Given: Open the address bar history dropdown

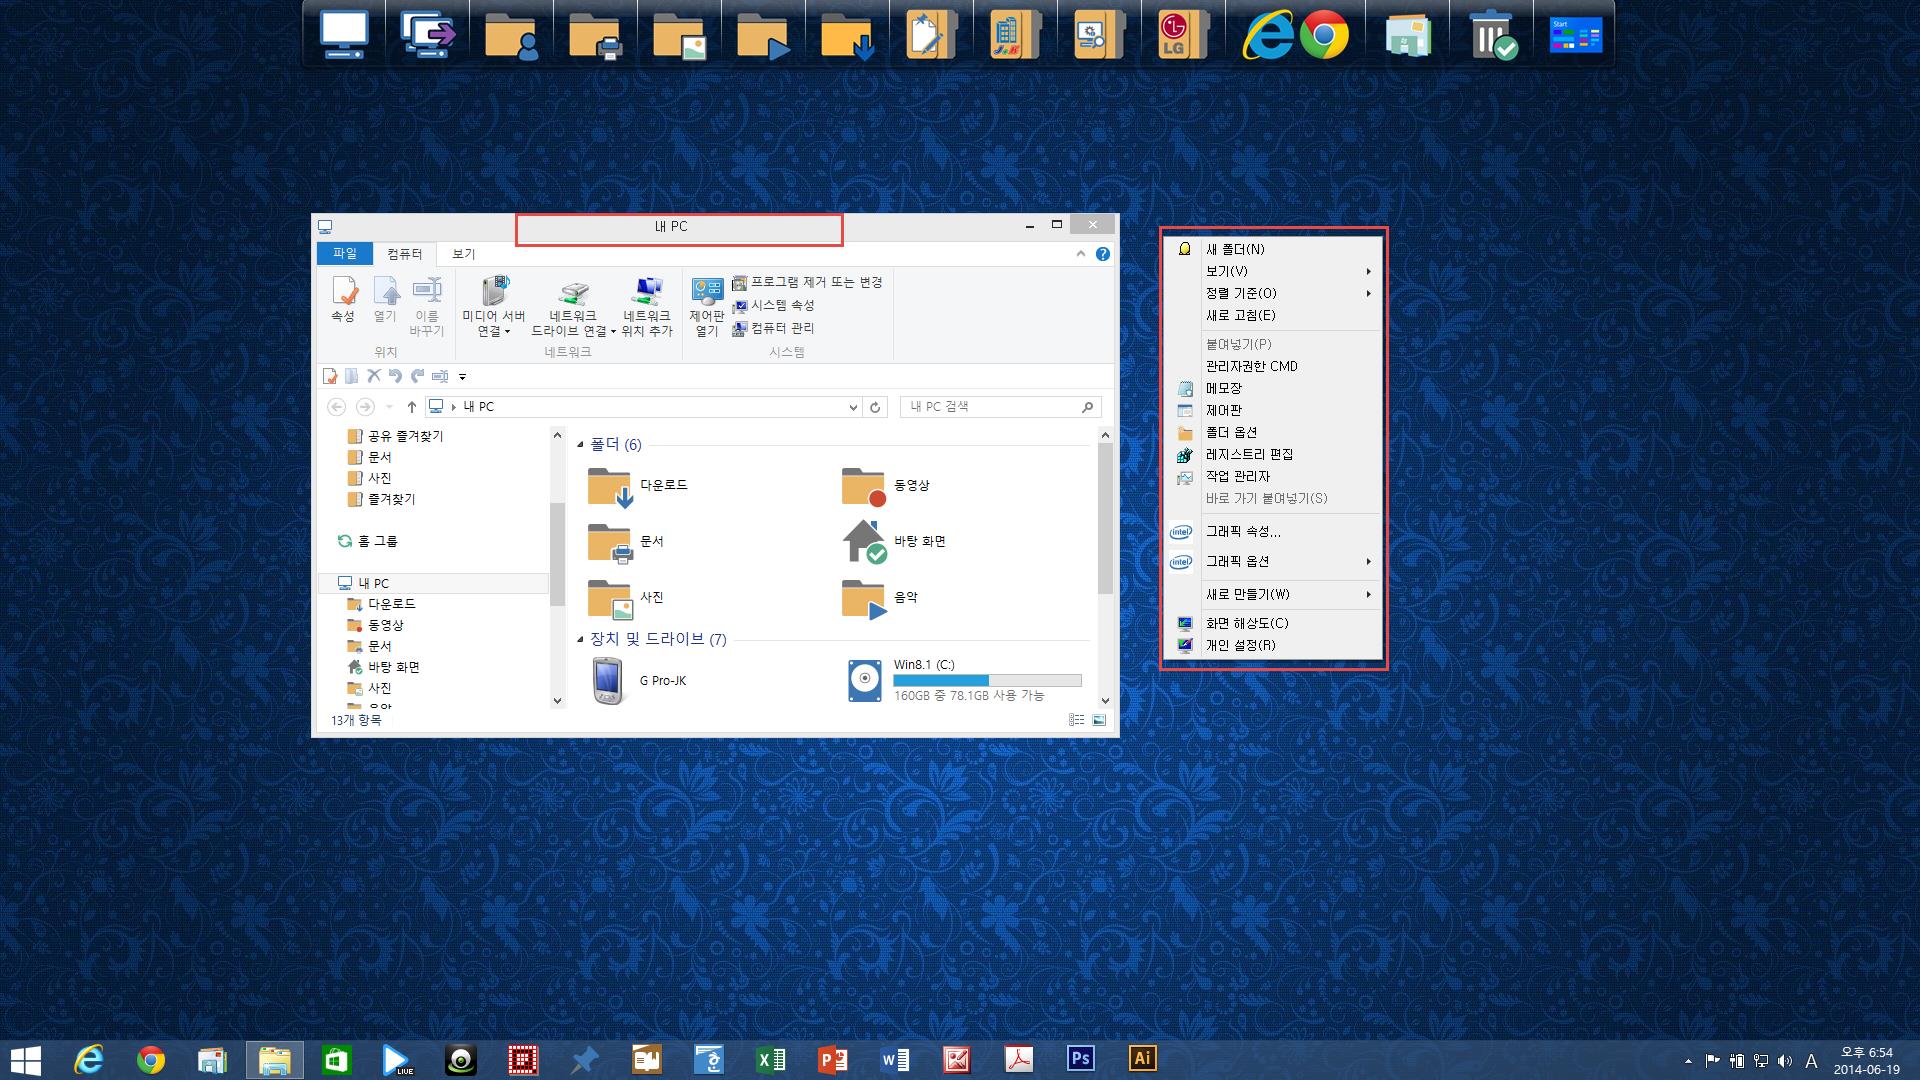Looking at the screenshot, I should tap(853, 407).
